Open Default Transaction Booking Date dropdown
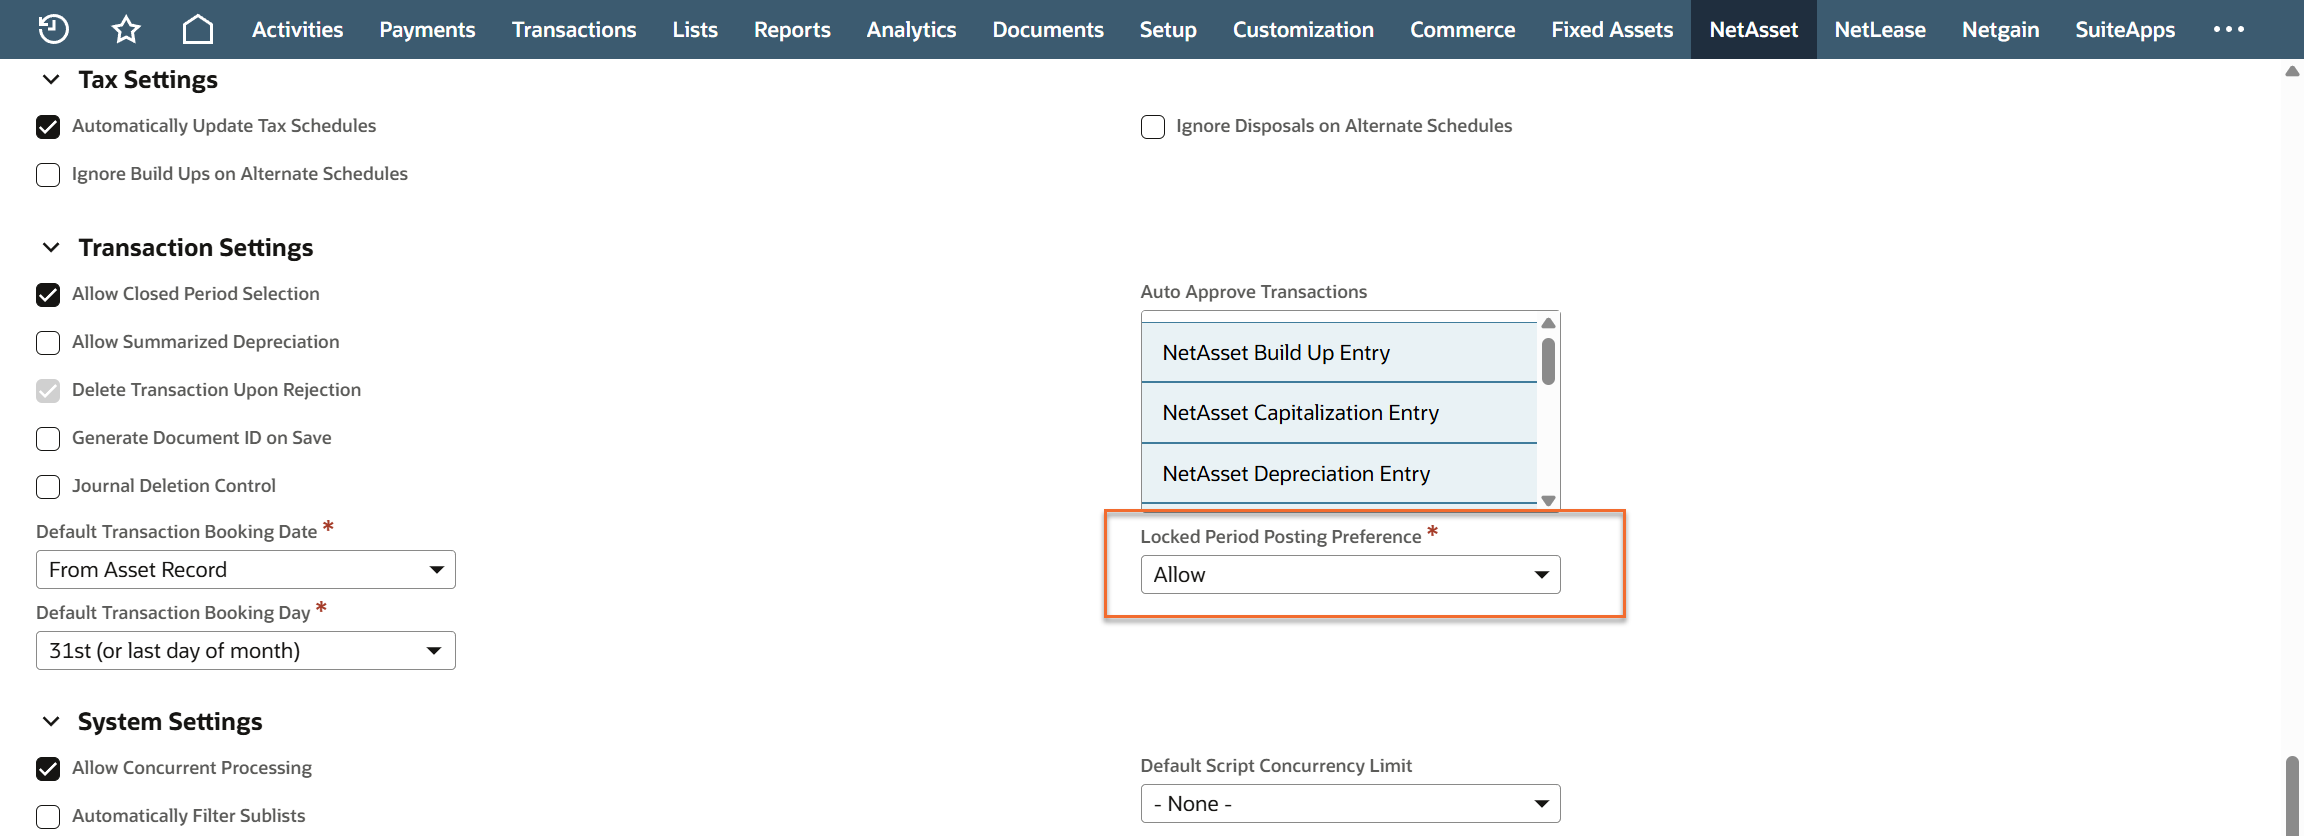 [245, 570]
